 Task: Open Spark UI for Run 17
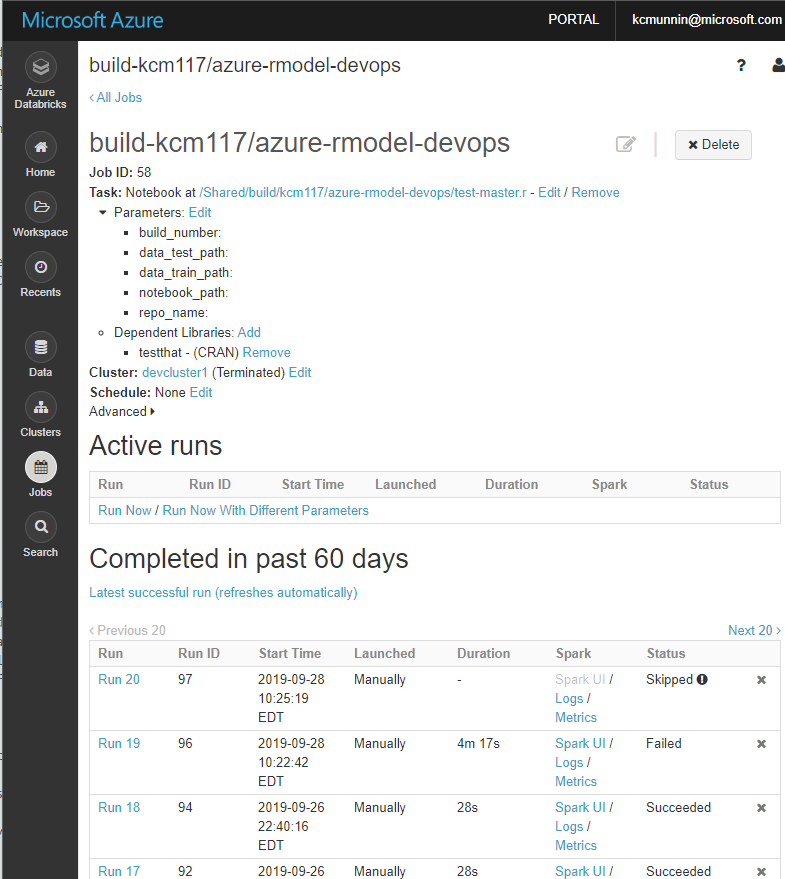pos(580,871)
